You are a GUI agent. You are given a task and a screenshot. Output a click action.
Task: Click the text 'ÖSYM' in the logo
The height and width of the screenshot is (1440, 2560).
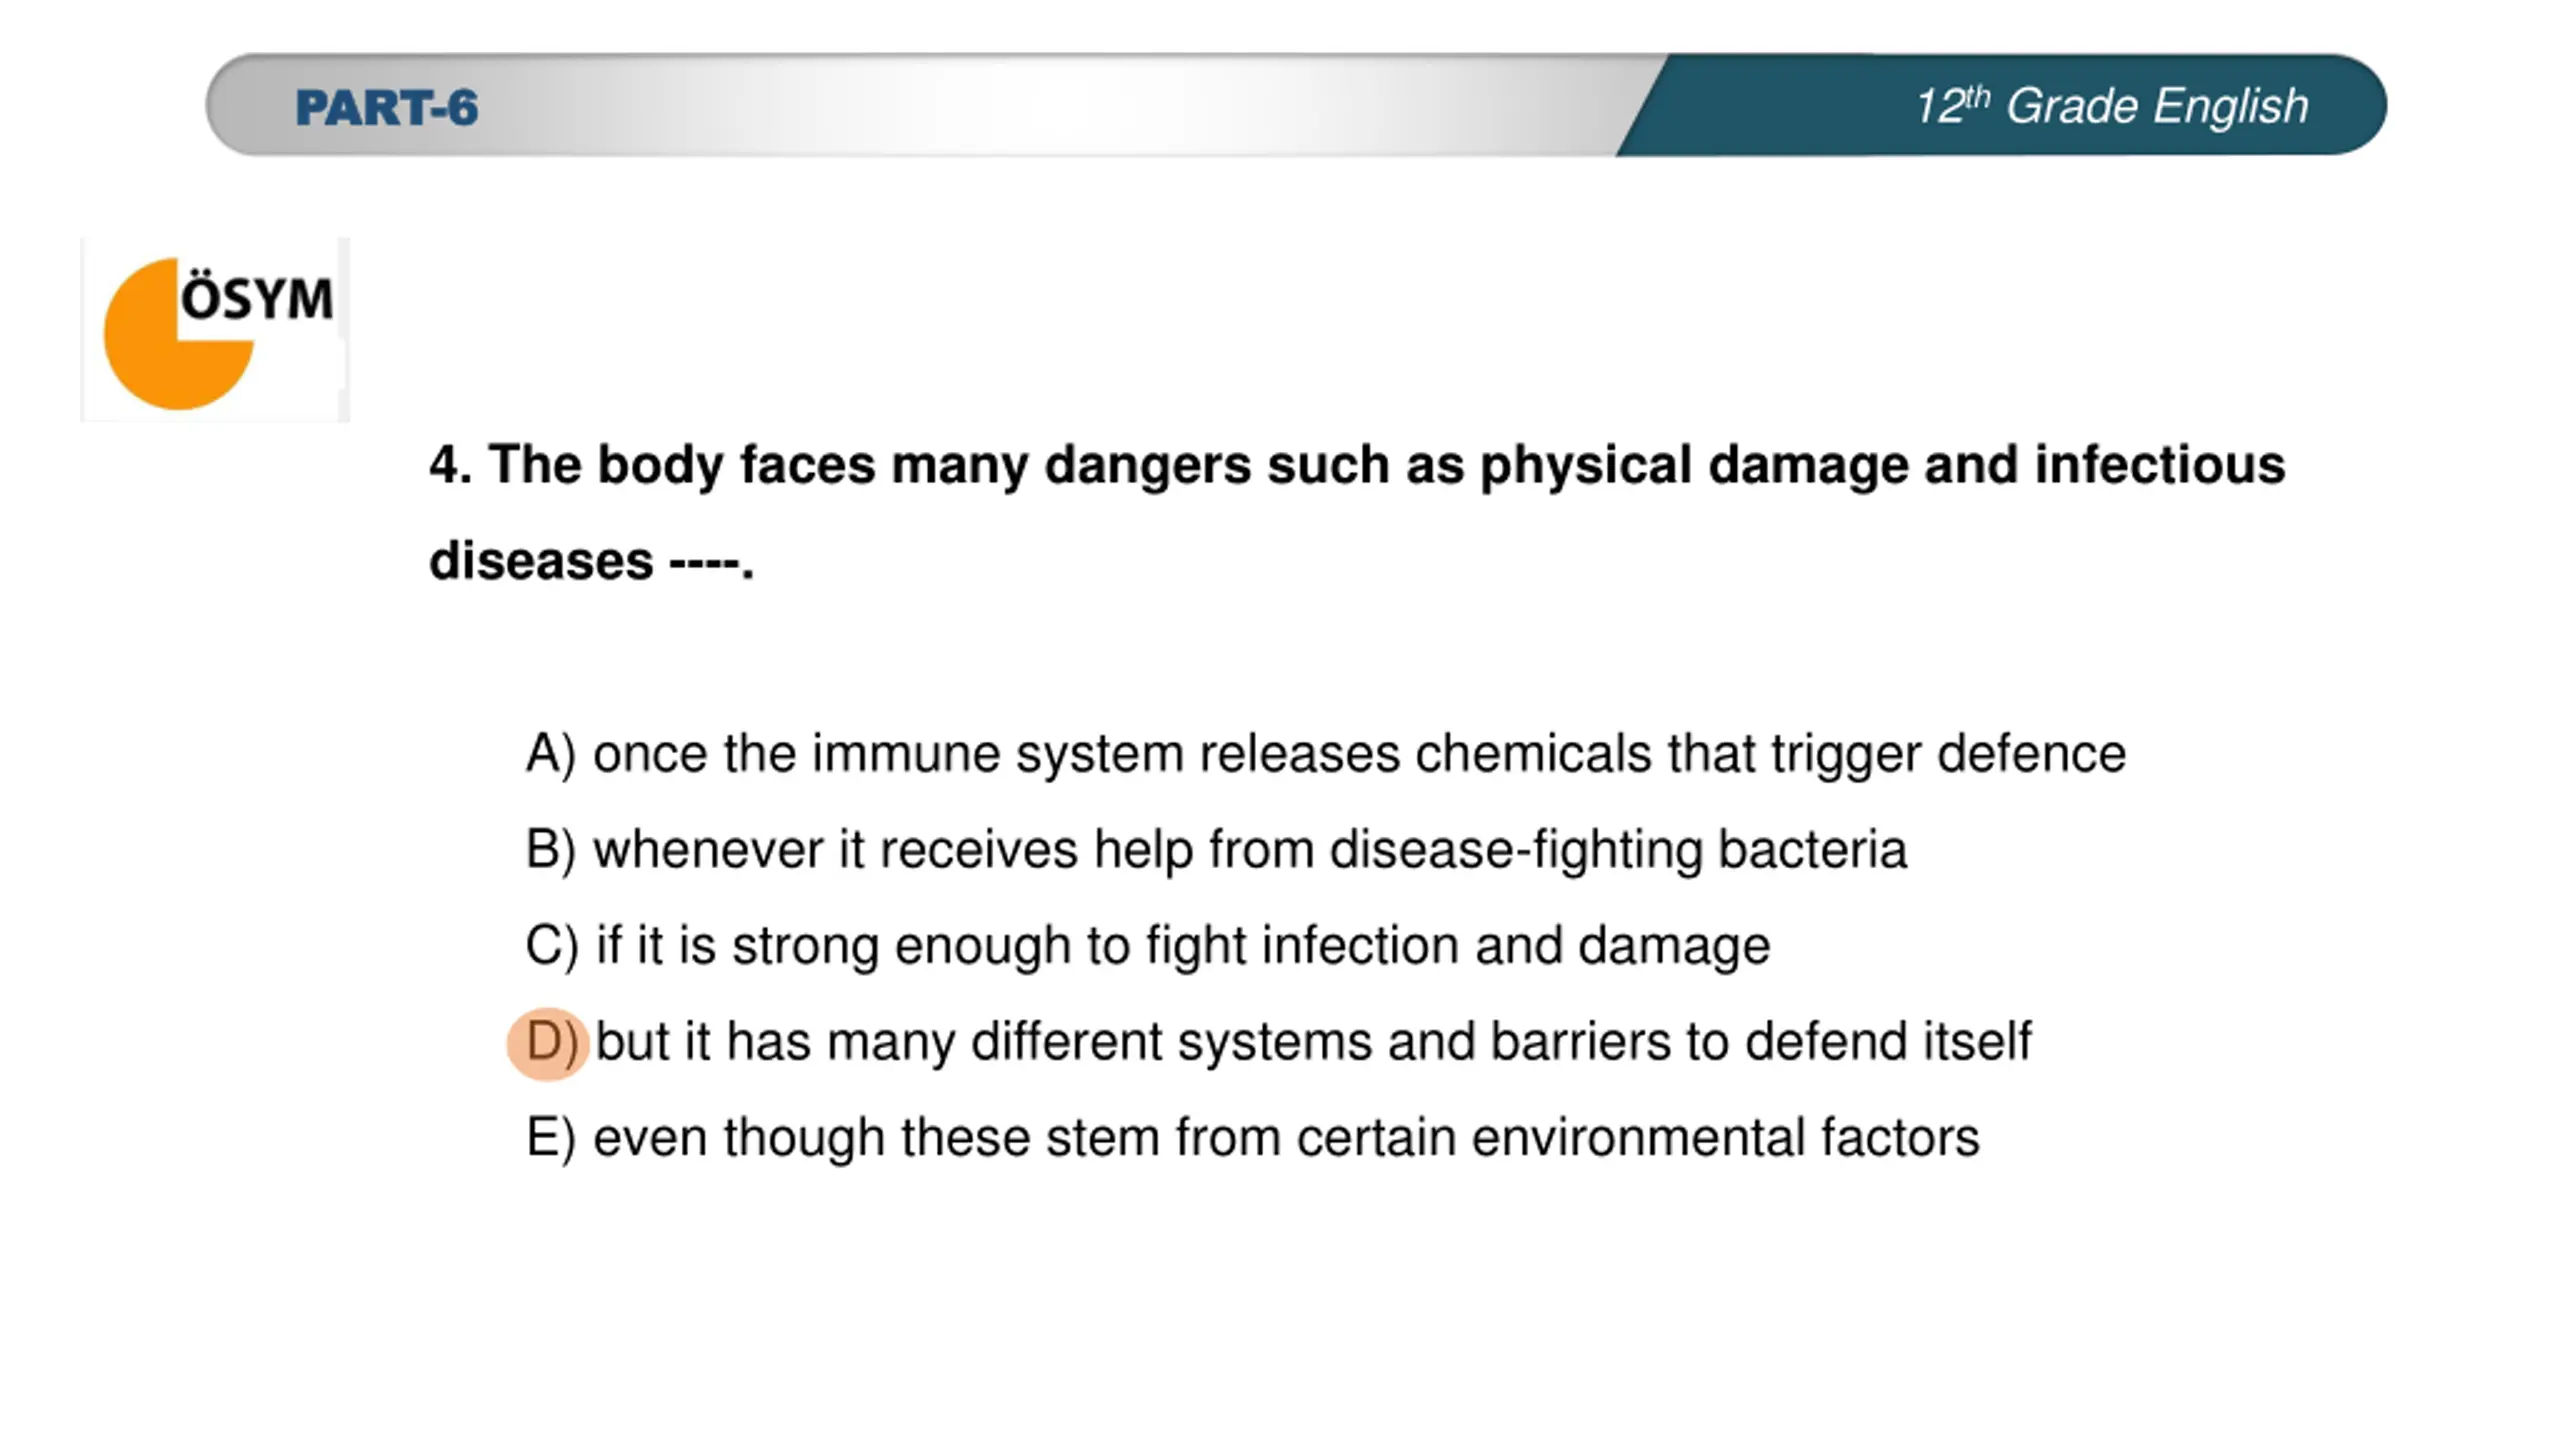click(257, 299)
